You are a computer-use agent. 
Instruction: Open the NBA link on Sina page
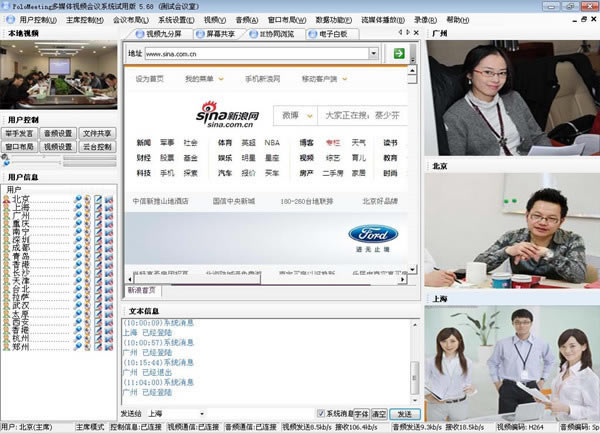[x=272, y=143]
